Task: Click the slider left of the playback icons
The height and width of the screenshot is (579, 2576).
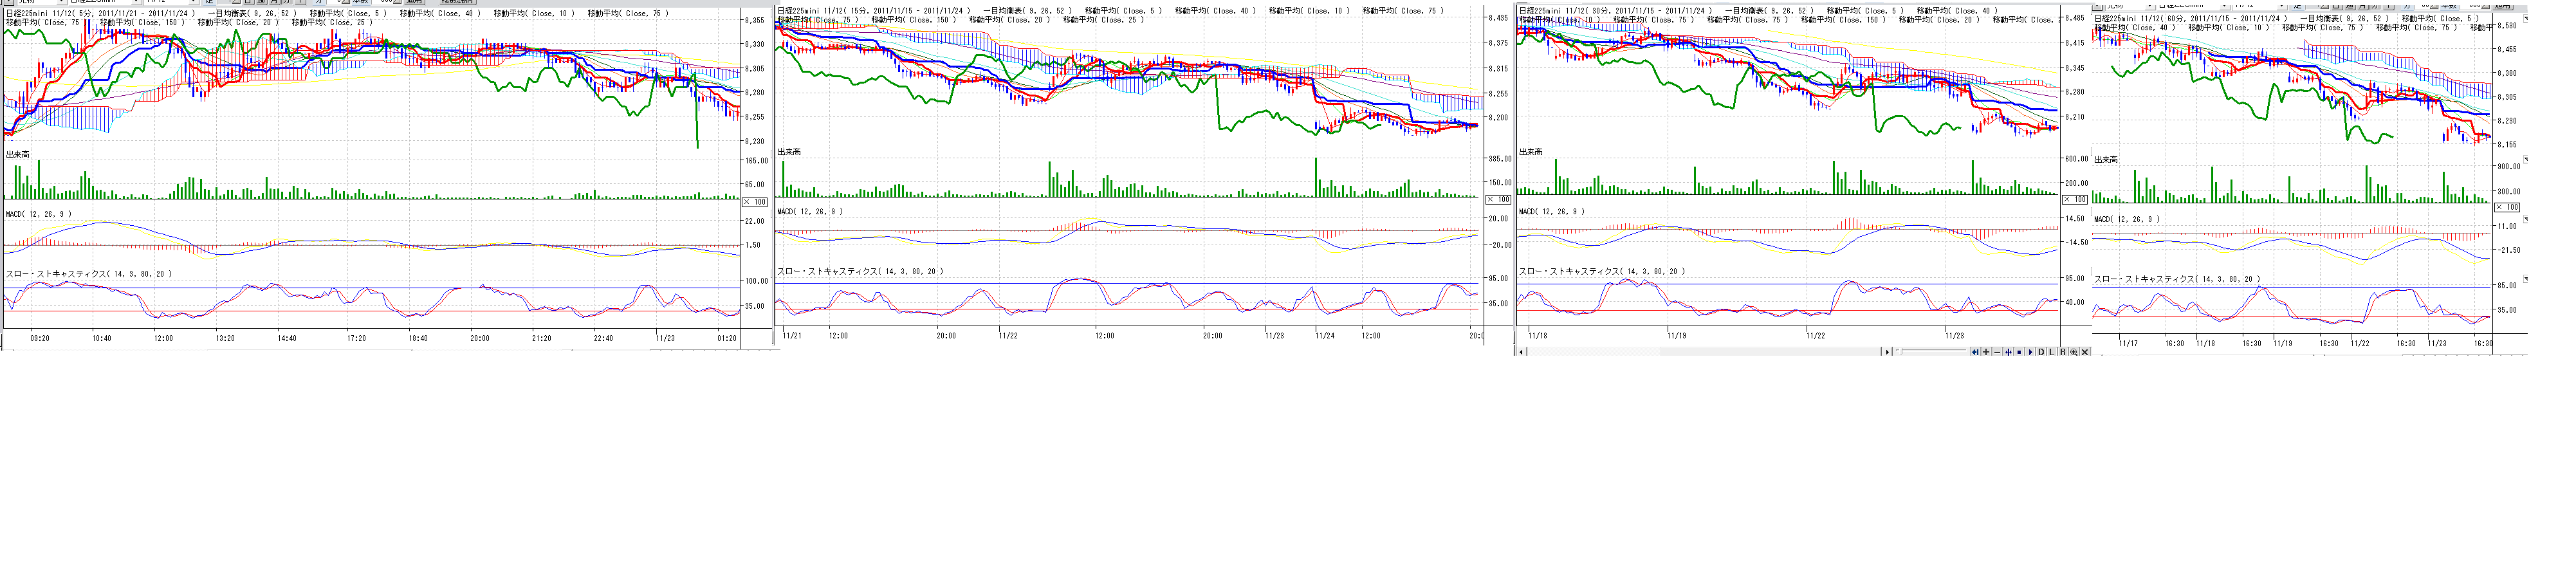Action: [x=1900, y=351]
